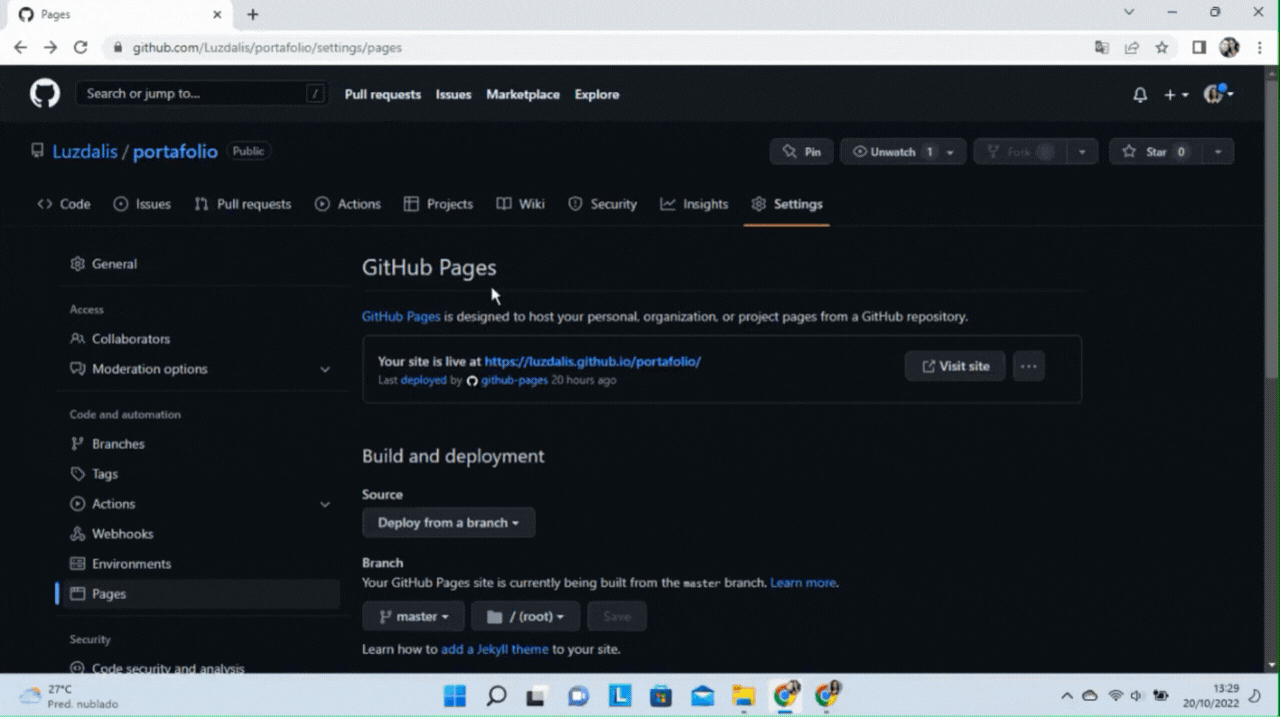Viewport: 1280px width, 720px height.
Task: Open the notifications bell
Action: click(x=1140, y=94)
